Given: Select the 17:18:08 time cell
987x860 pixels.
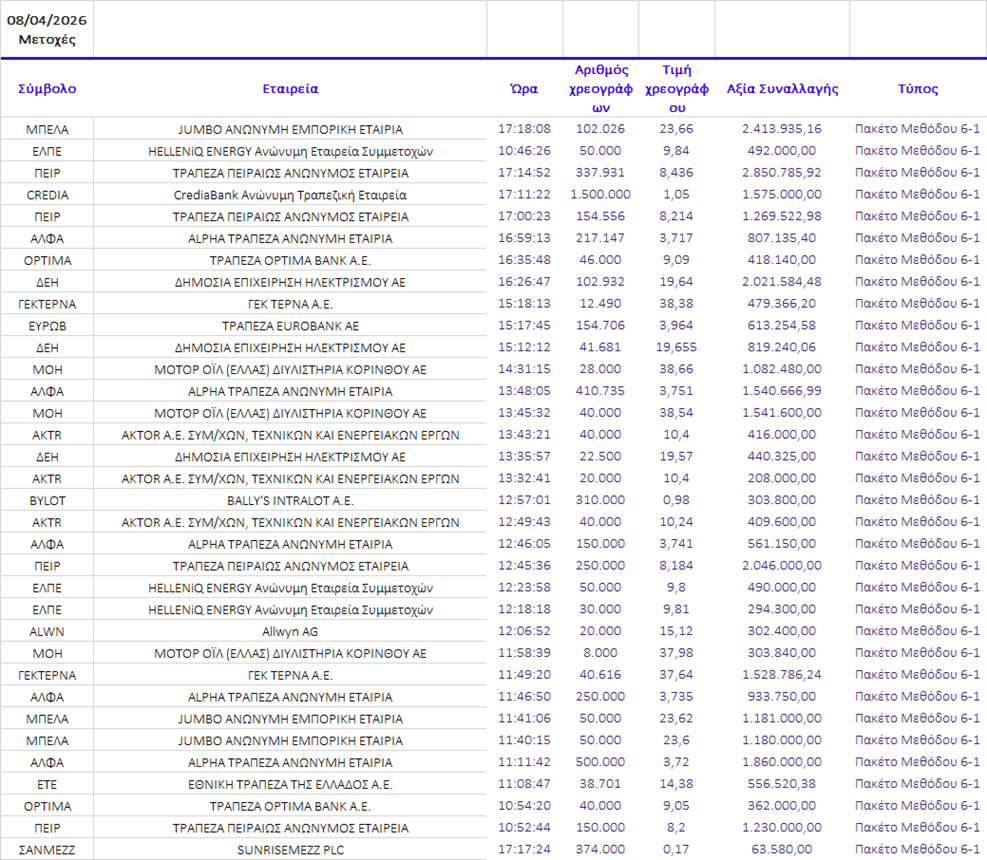Looking at the screenshot, I should tap(524, 129).
